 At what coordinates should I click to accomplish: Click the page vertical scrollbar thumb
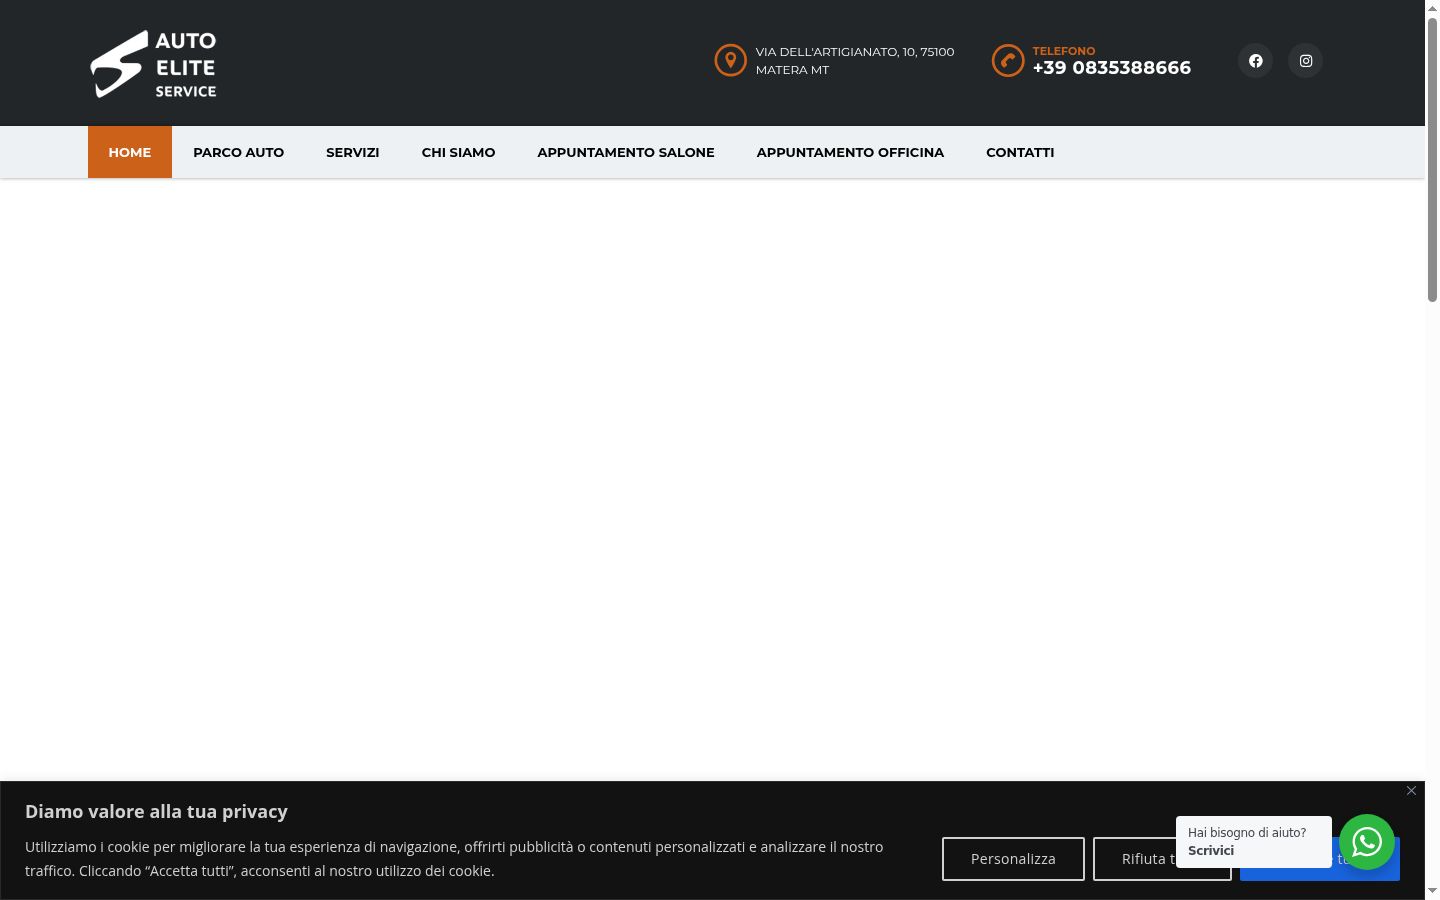tap(1432, 158)
